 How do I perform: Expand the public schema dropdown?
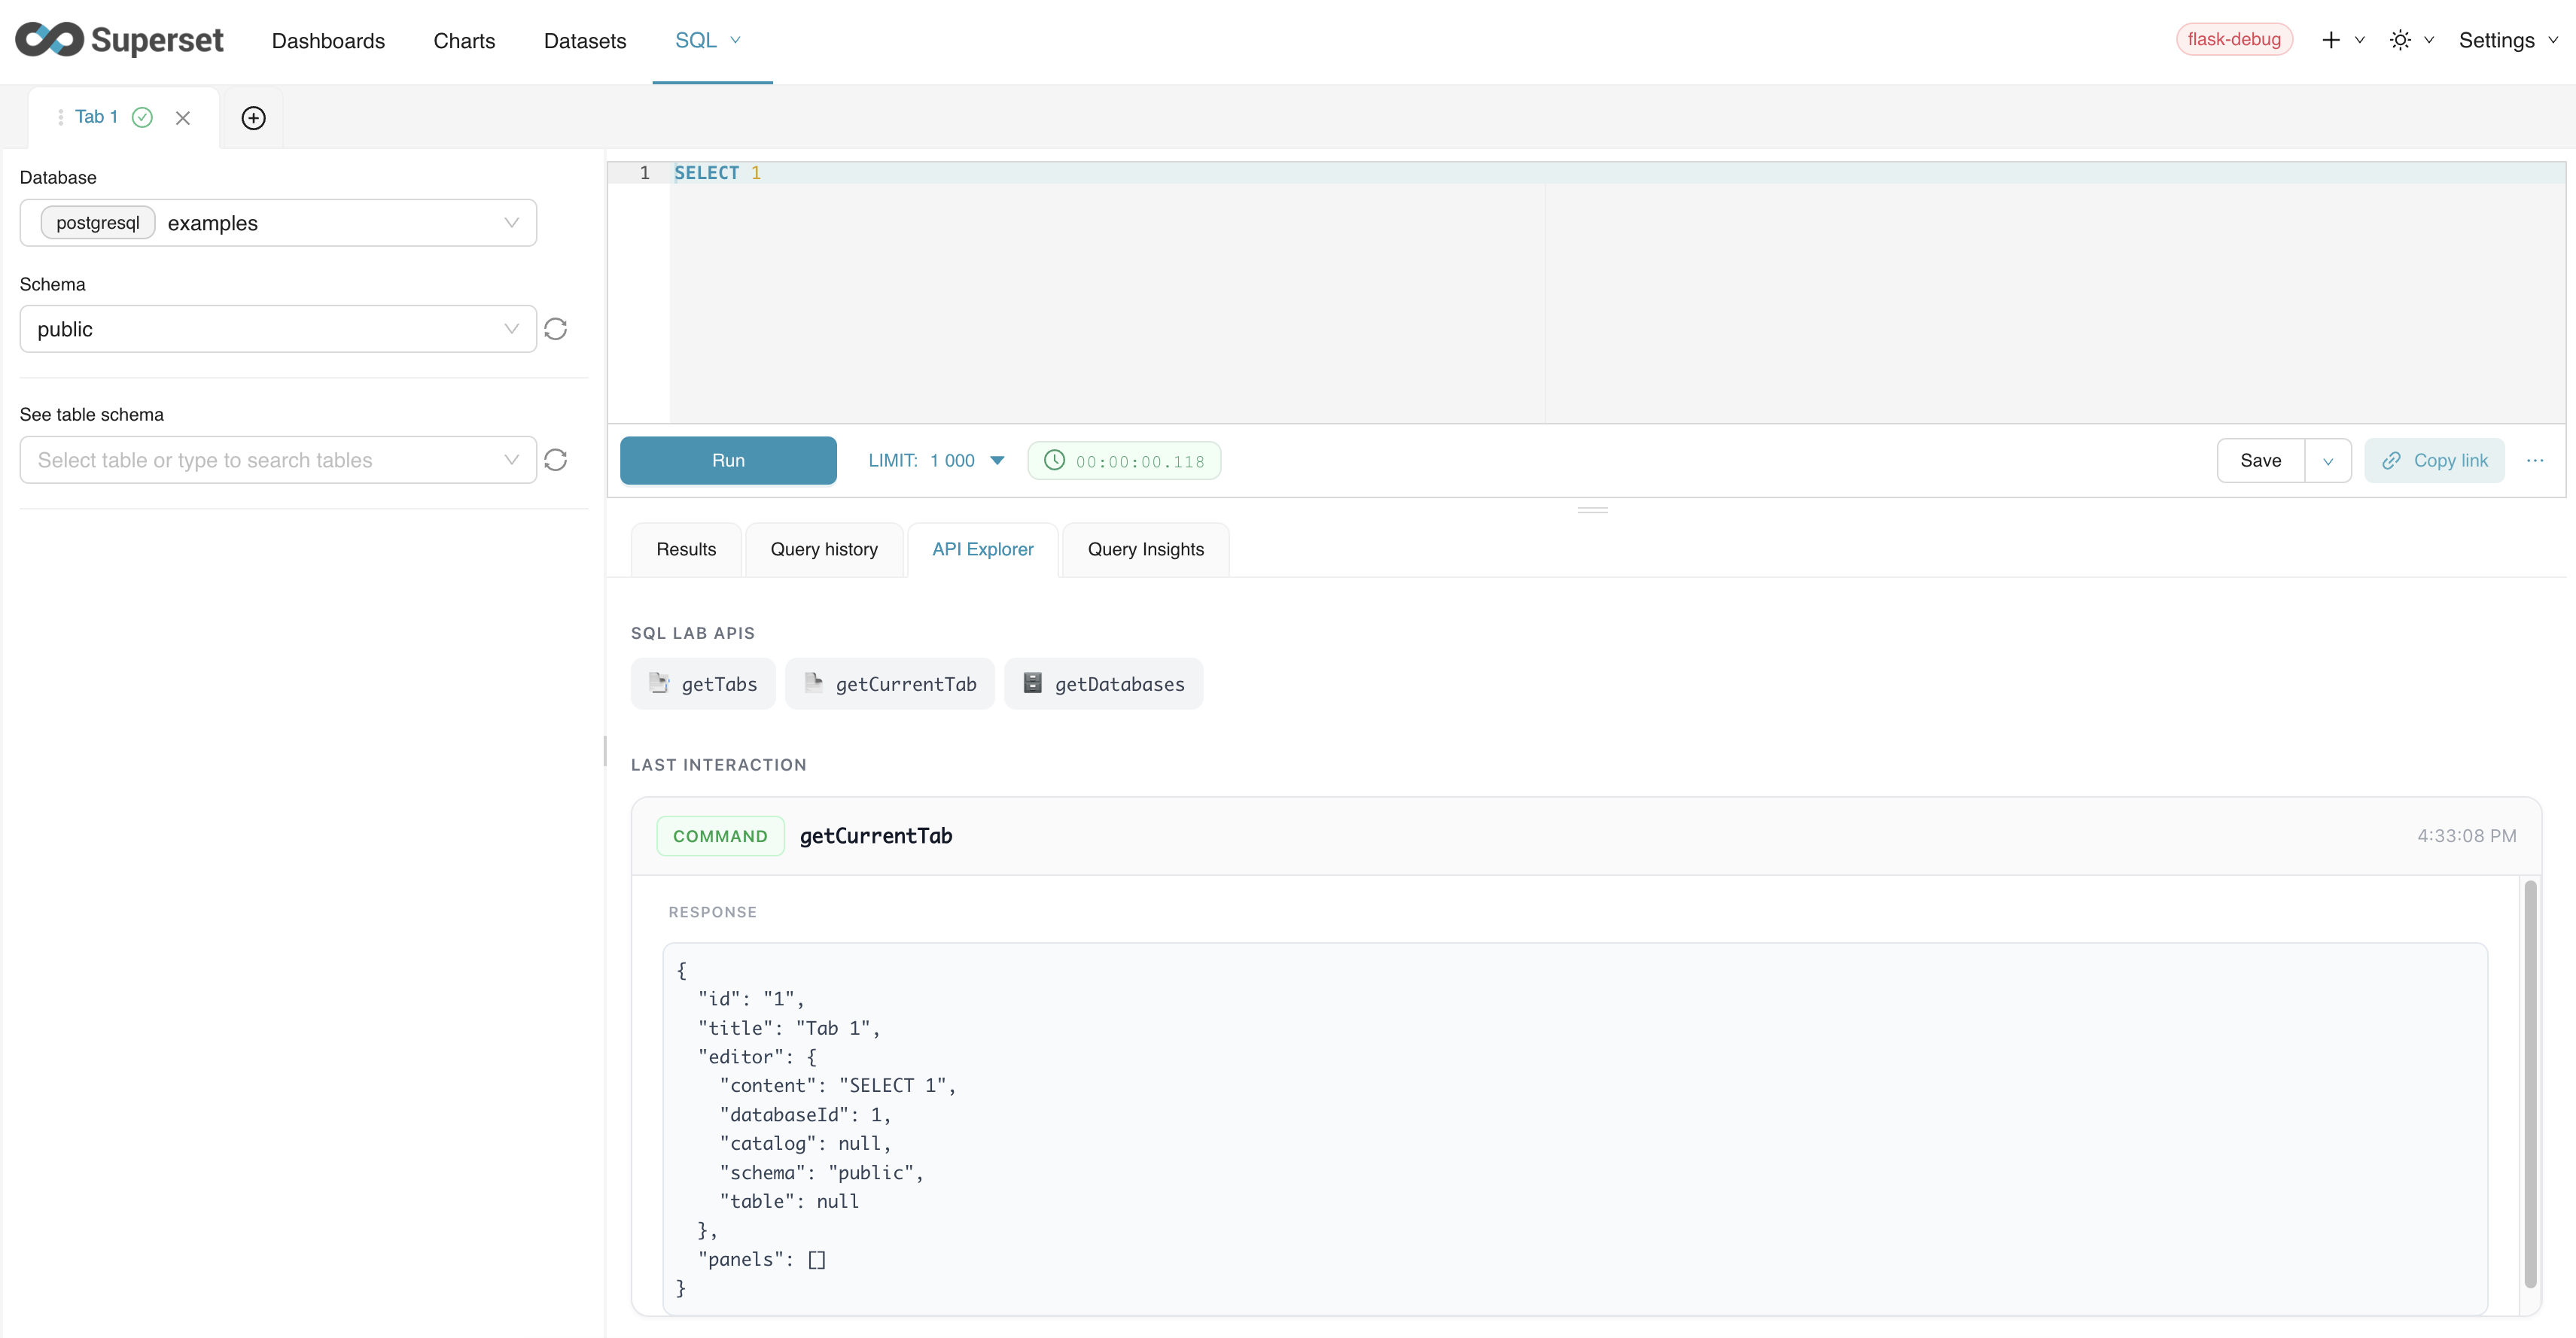278,329
